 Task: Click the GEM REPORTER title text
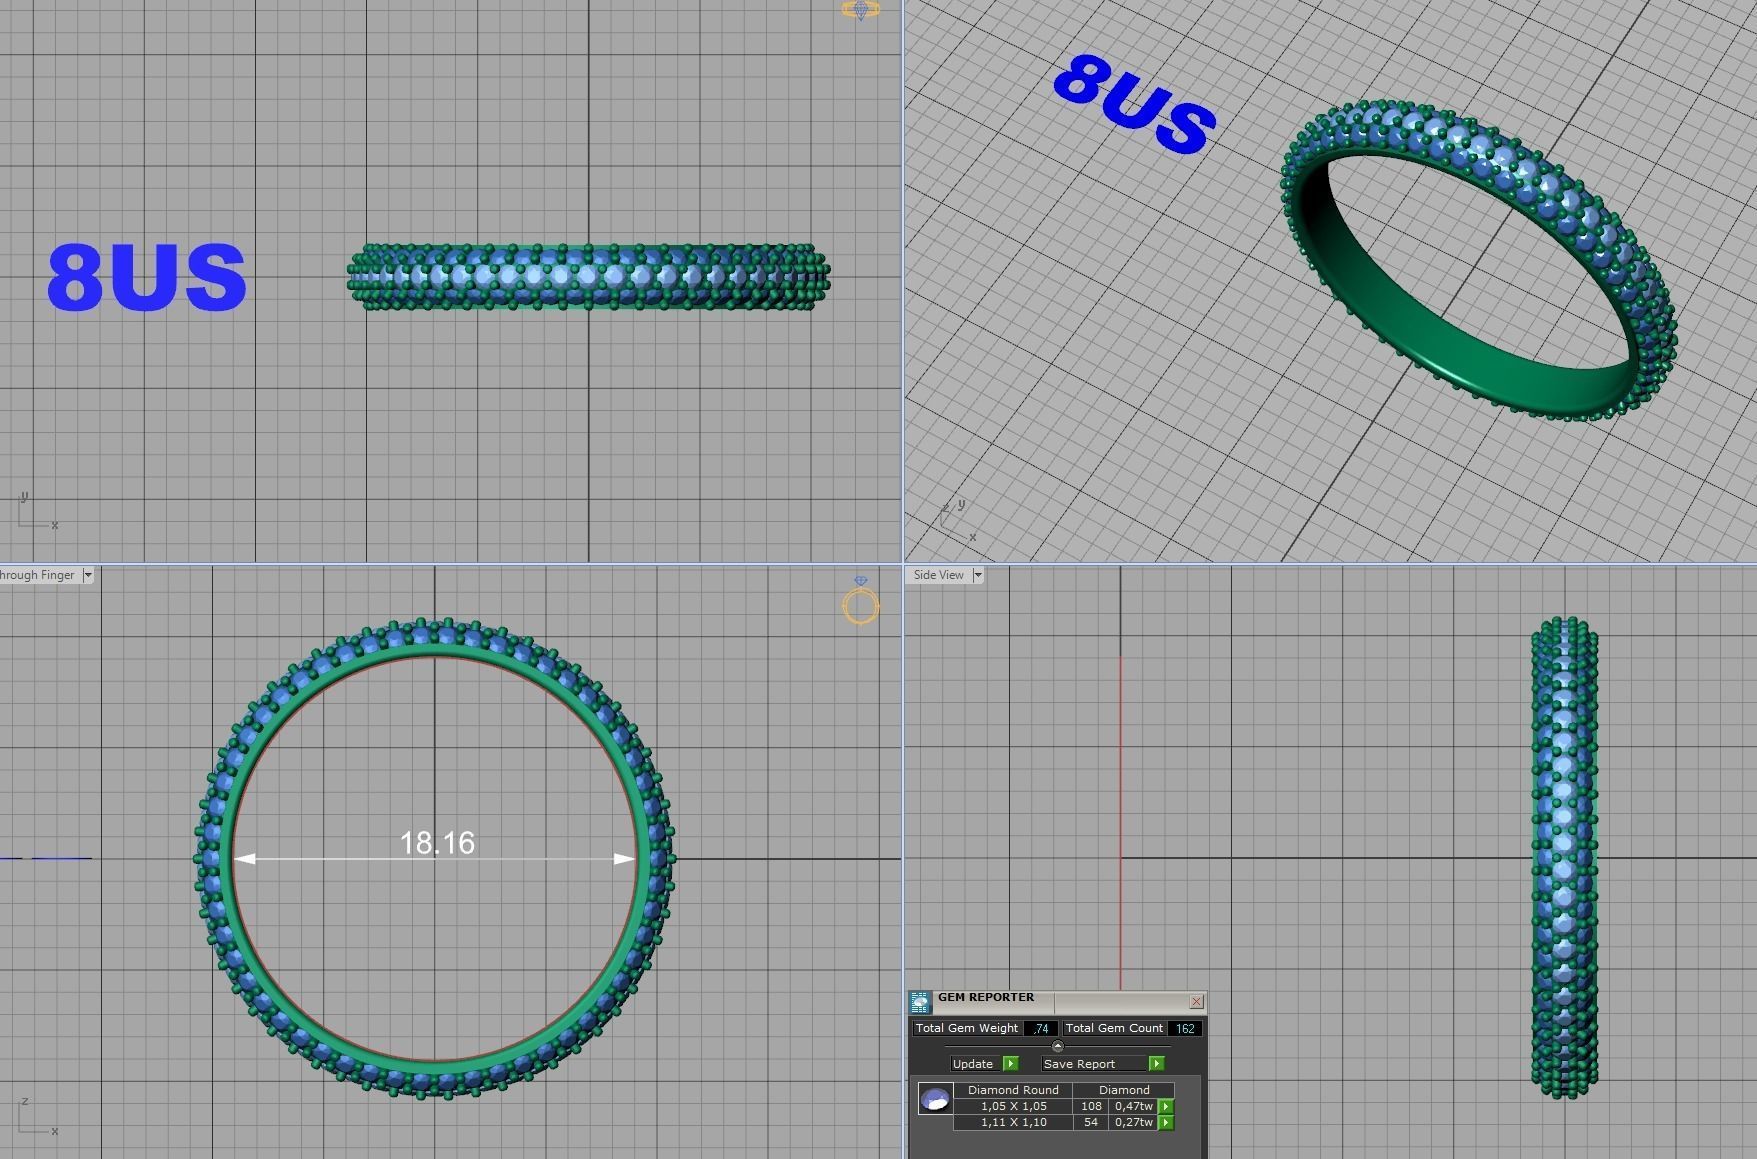coord(986,997)
